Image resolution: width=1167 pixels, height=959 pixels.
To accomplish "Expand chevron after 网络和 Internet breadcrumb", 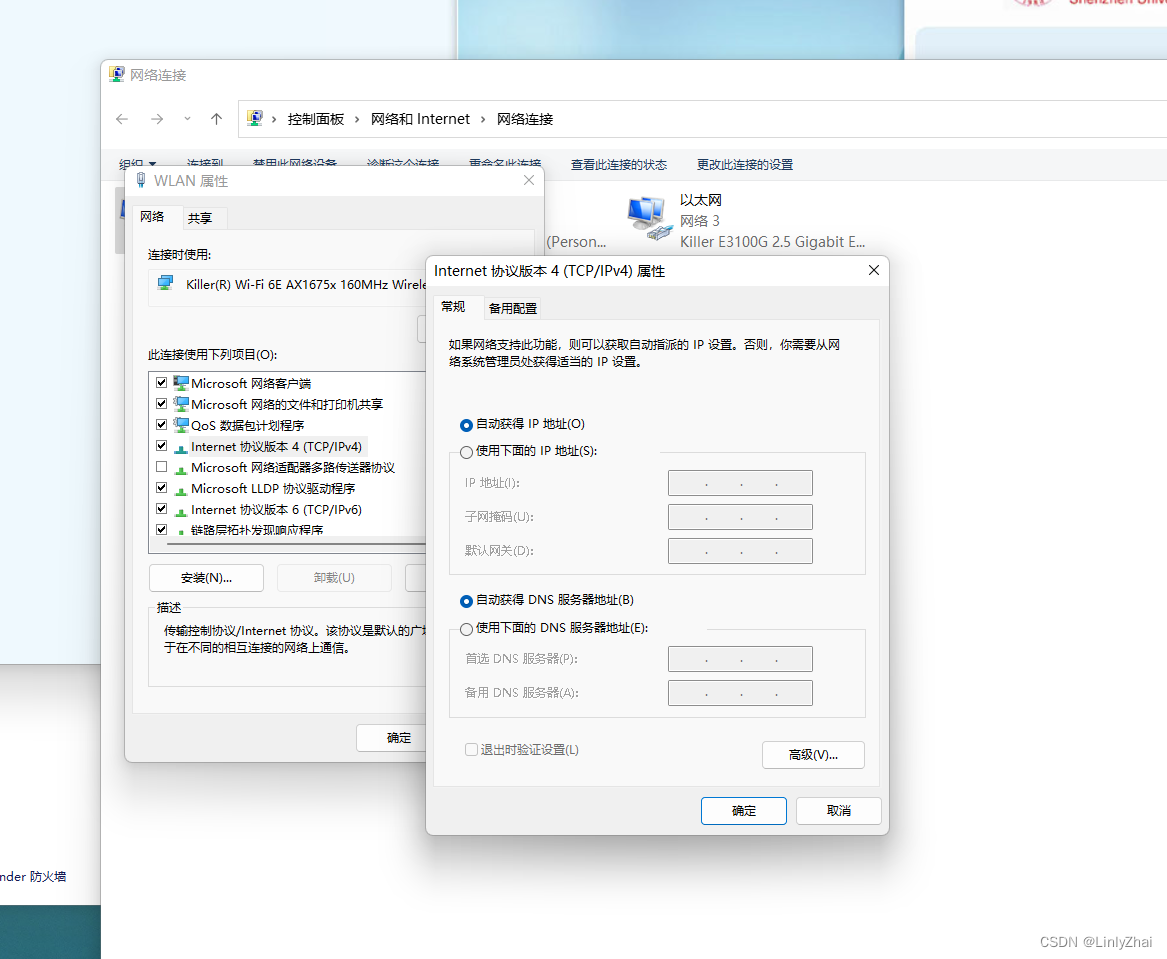I will click(483, 119).
